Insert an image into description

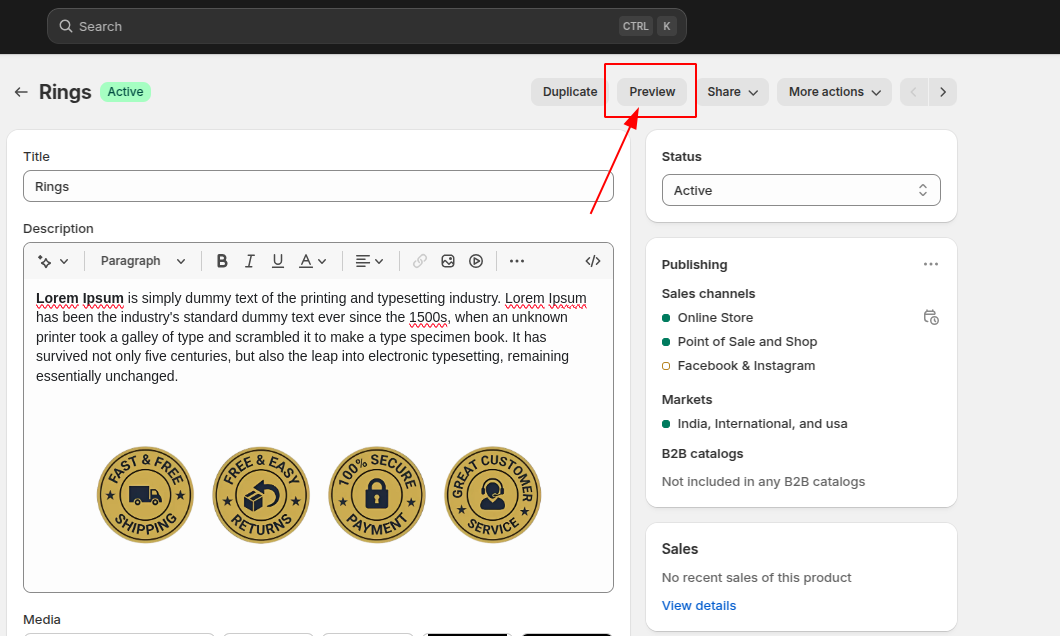[448, 261]
